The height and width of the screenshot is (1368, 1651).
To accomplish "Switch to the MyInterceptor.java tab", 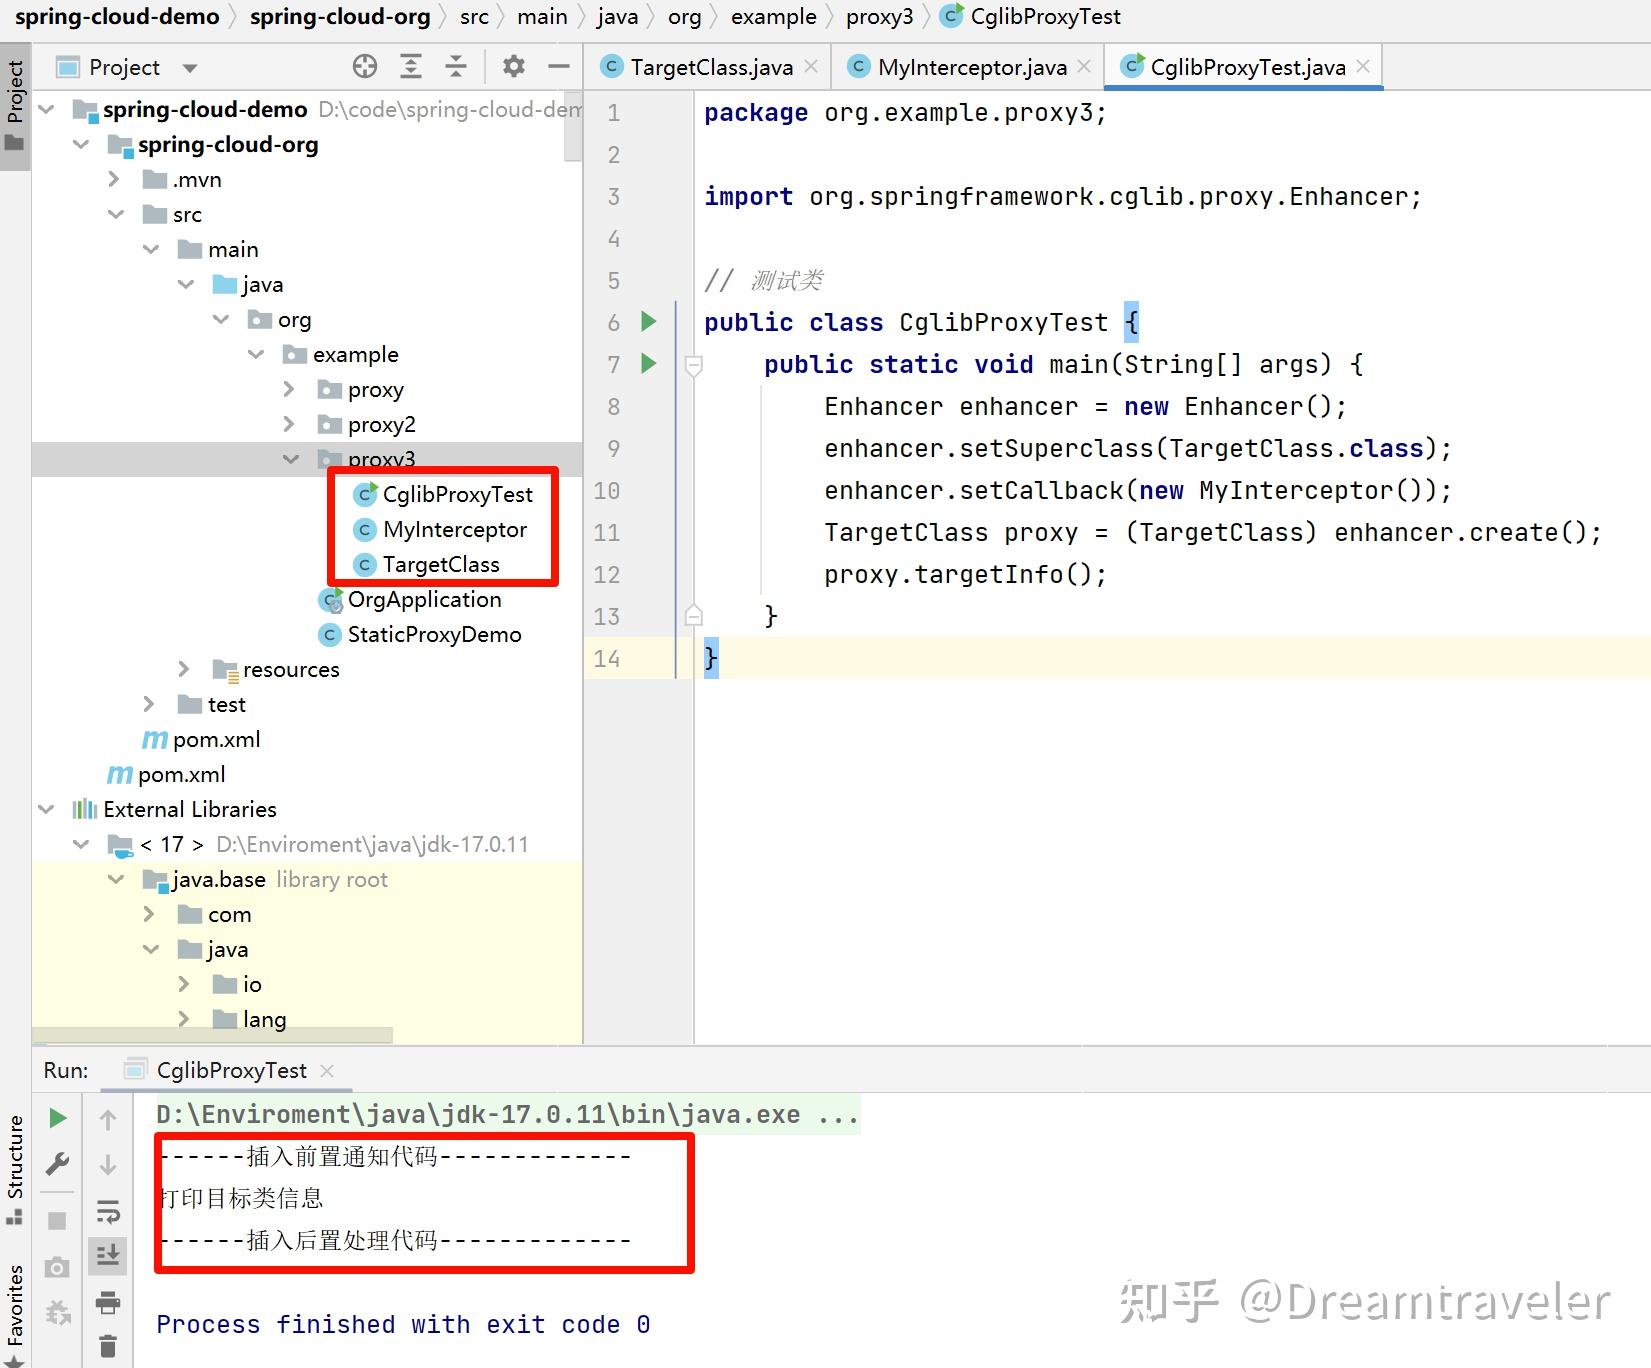I will click(x=965, y=67).
